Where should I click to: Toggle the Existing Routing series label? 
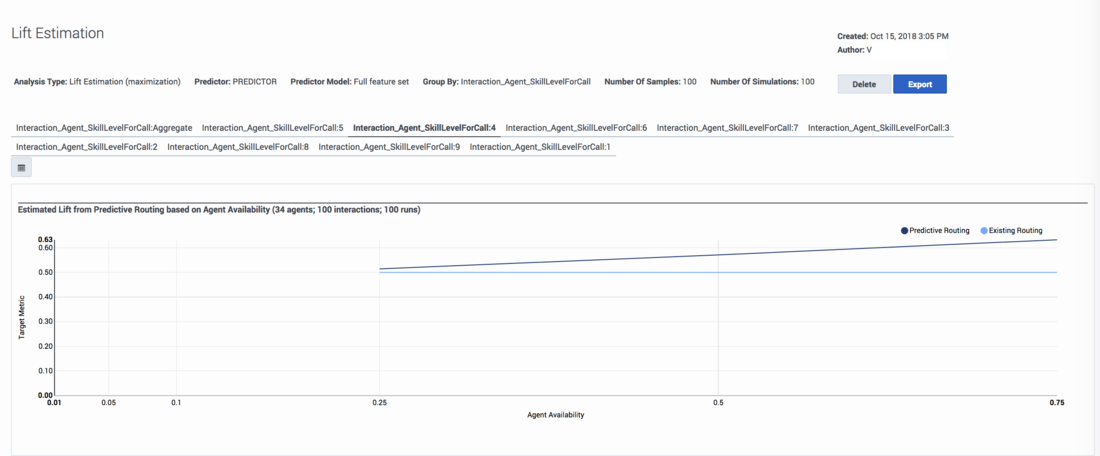pos(1016,231)
